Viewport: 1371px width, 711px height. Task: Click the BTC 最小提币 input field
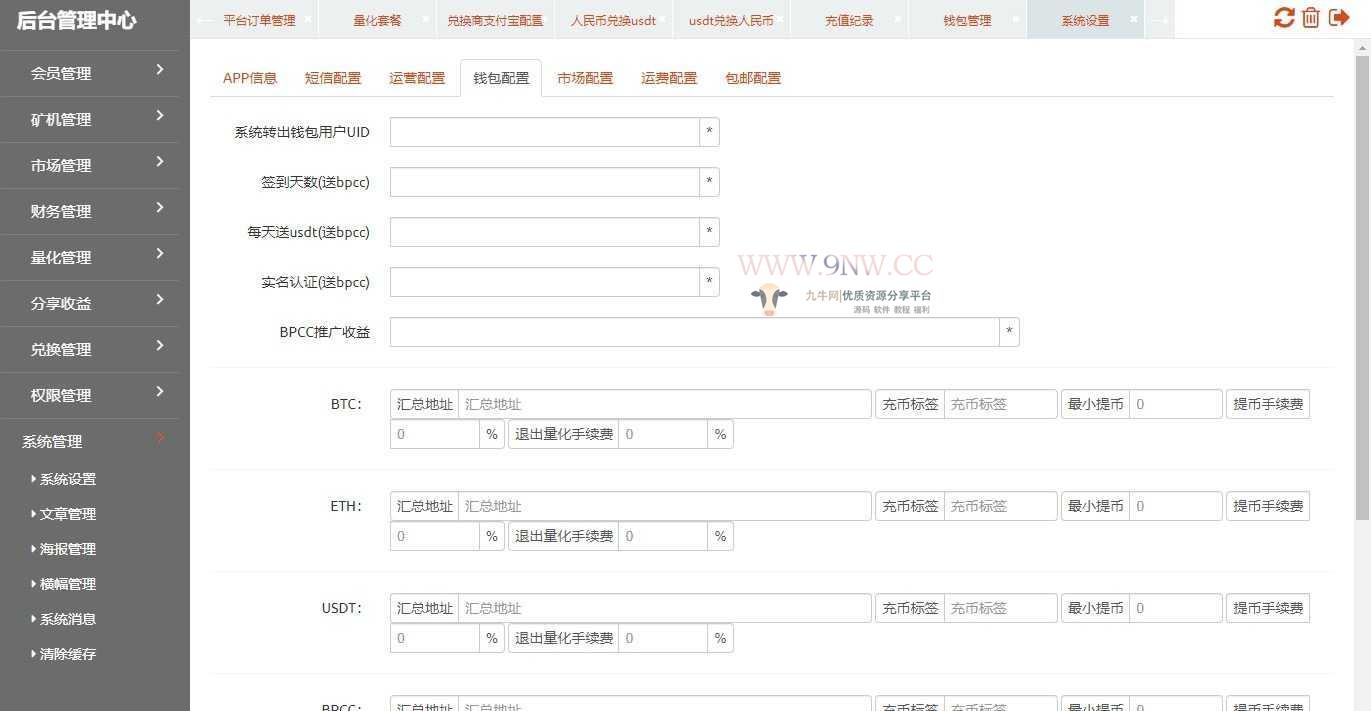click(x=1175, y=404)
